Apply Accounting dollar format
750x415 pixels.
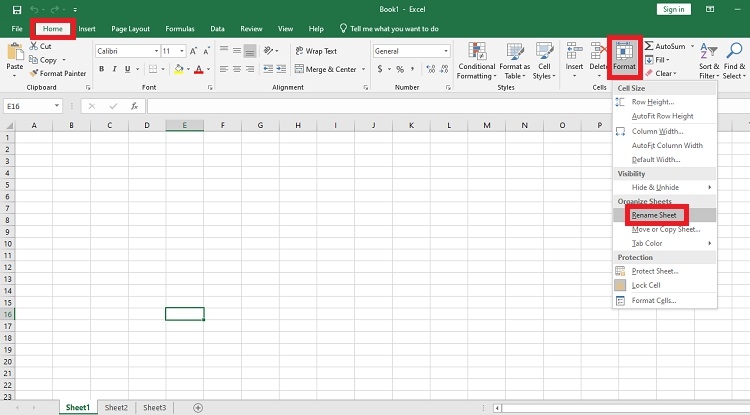[x=380, y=69]
